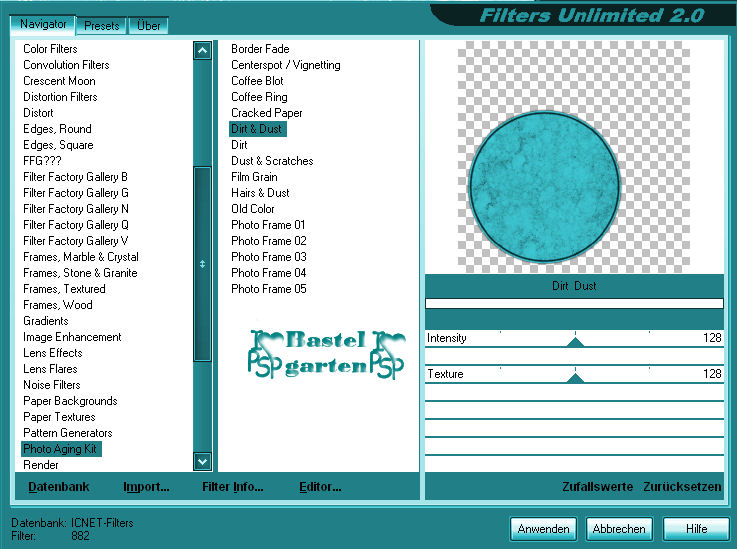Open help via Hilfe button

696,529
